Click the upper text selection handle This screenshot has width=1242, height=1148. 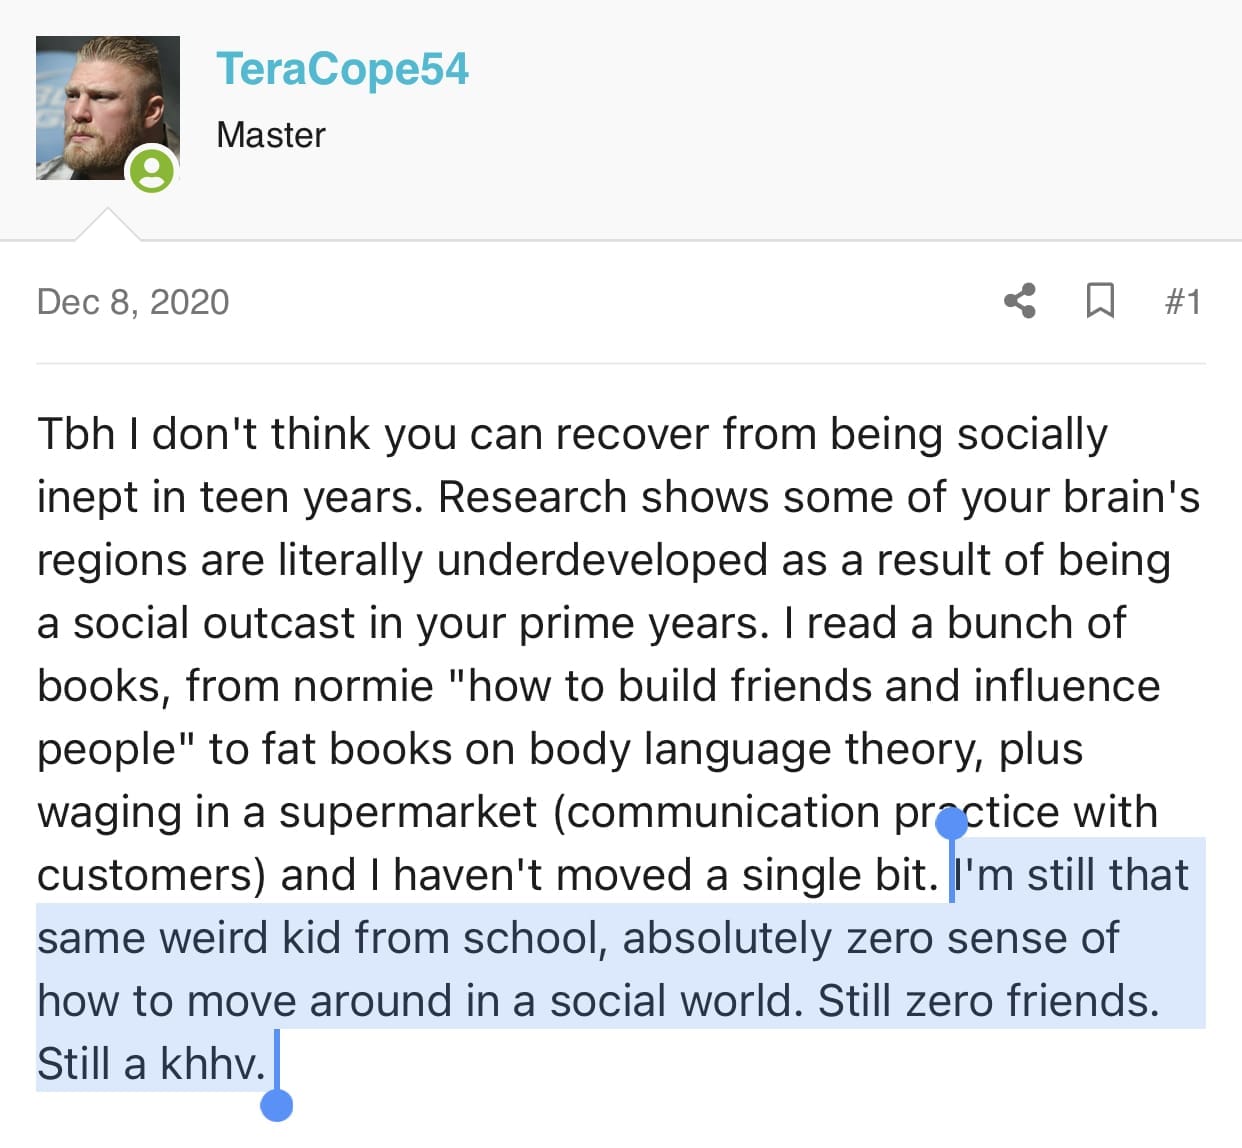click(952, 824)
